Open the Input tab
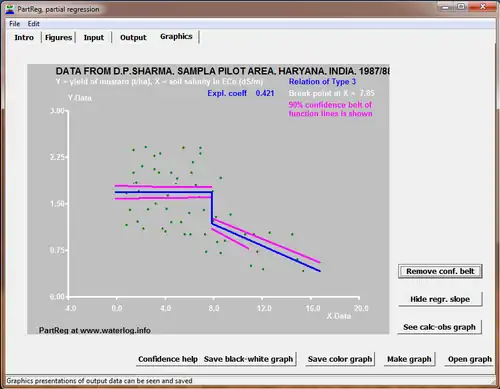 coord(94,37)
